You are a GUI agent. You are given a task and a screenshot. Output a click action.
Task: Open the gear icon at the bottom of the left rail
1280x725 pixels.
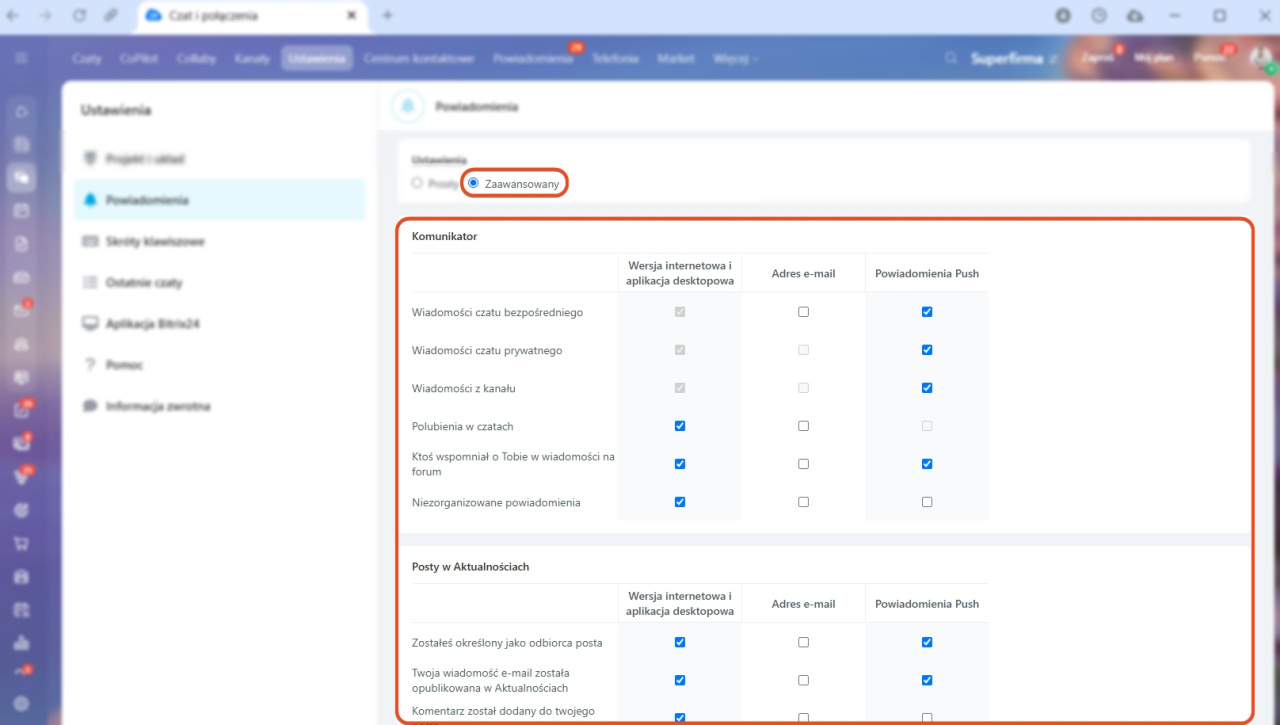point(21,704)
